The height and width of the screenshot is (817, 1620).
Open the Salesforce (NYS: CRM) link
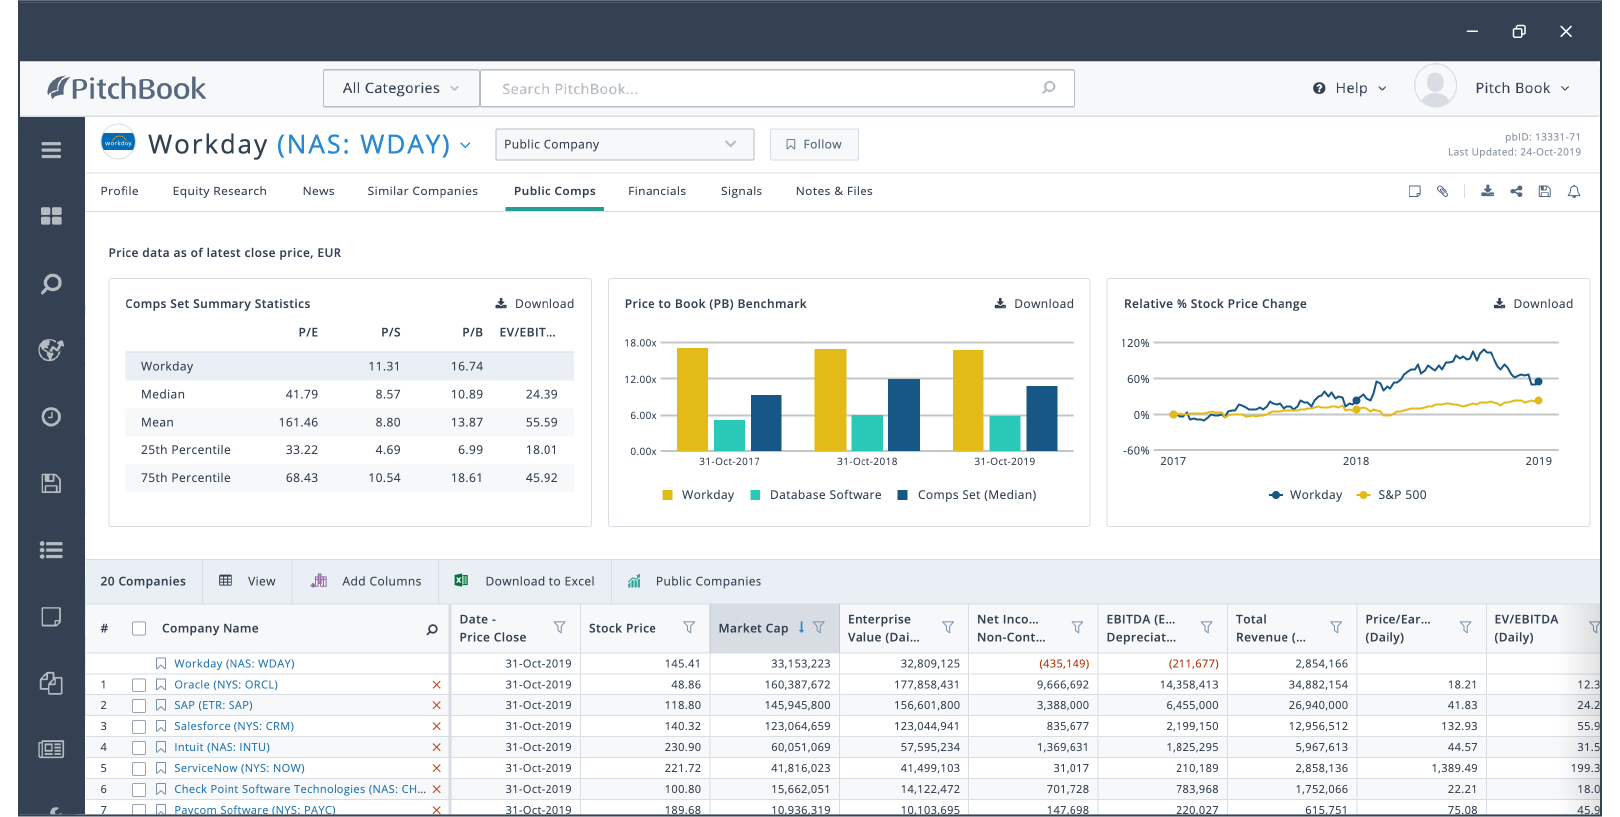[x=234, y=727]
